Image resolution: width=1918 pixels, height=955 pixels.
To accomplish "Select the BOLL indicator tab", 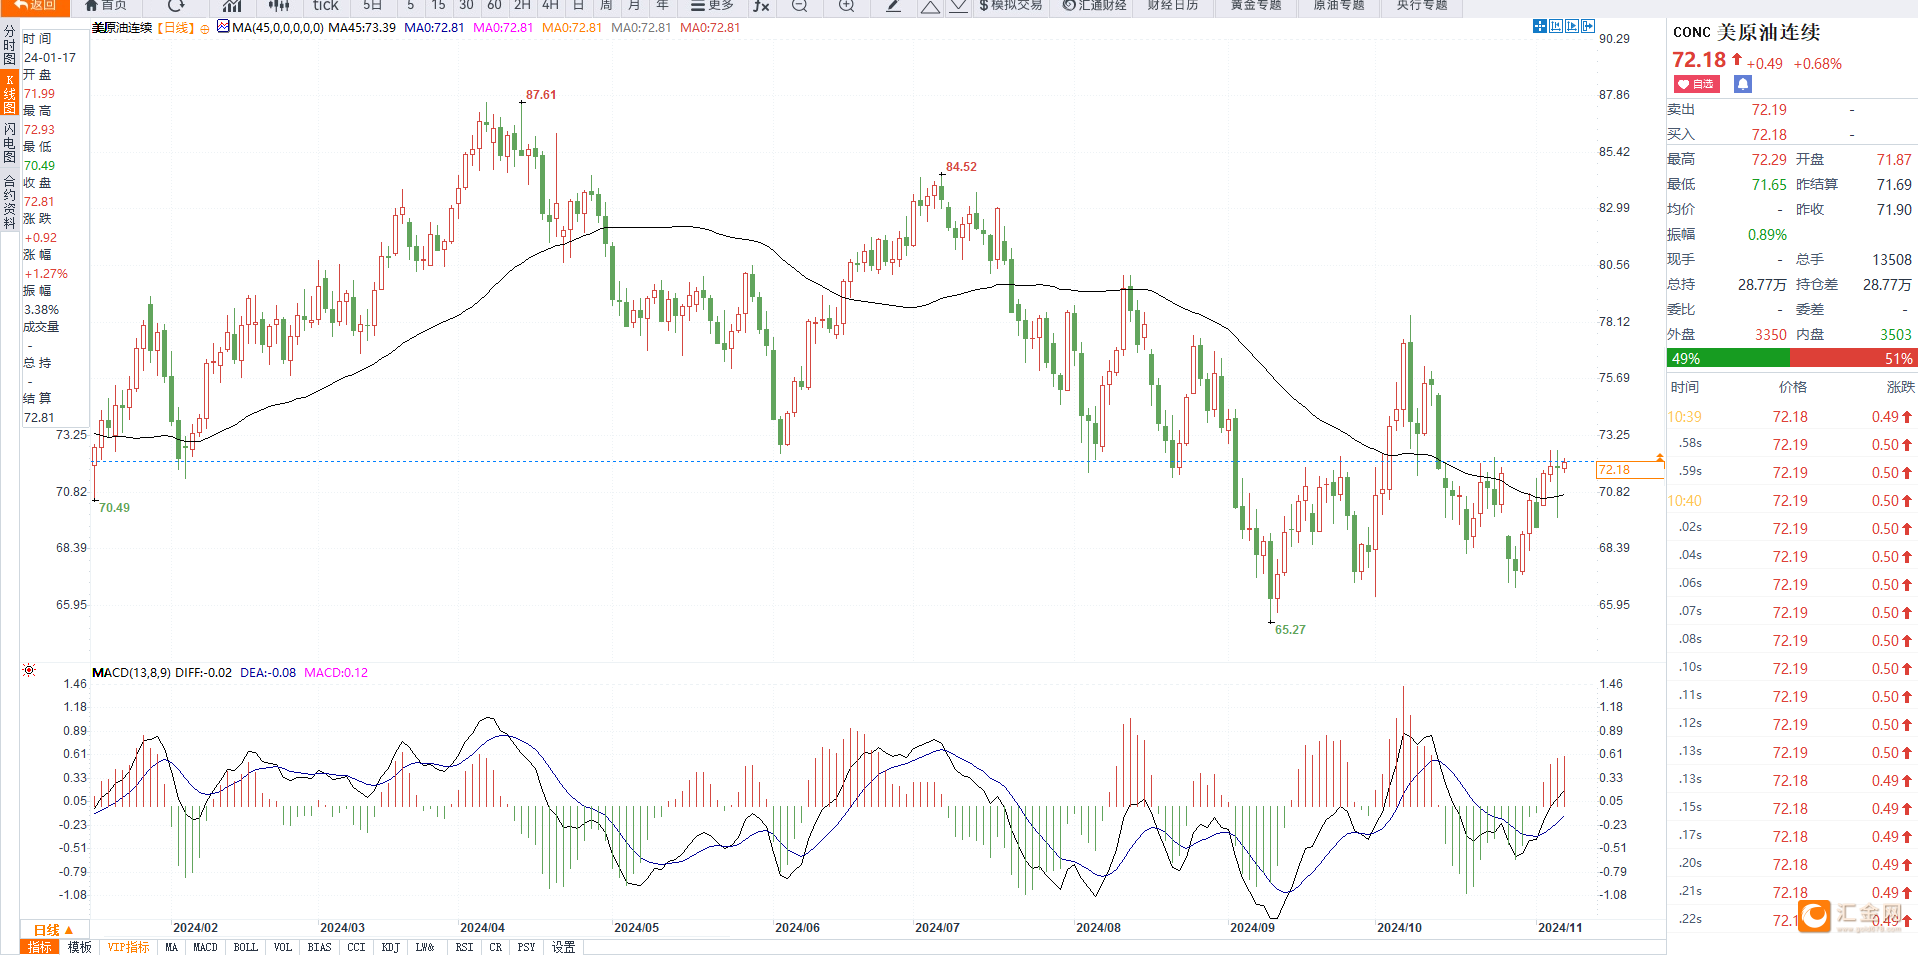I will (246, 947).
